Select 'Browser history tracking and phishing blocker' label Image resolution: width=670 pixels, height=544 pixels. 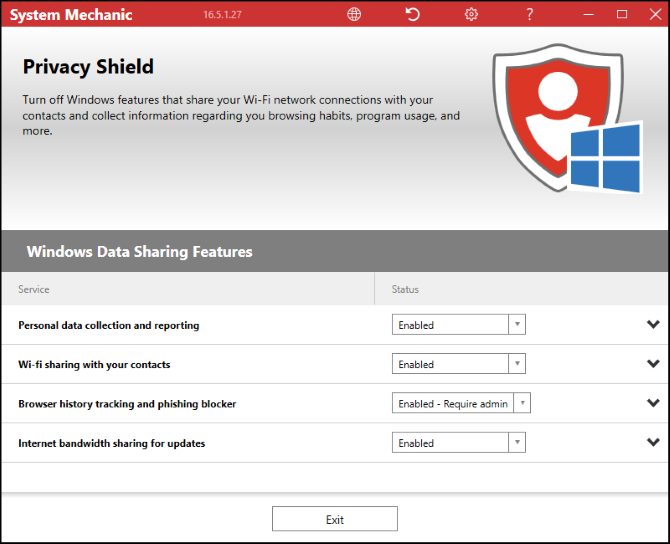coord(127,404)
